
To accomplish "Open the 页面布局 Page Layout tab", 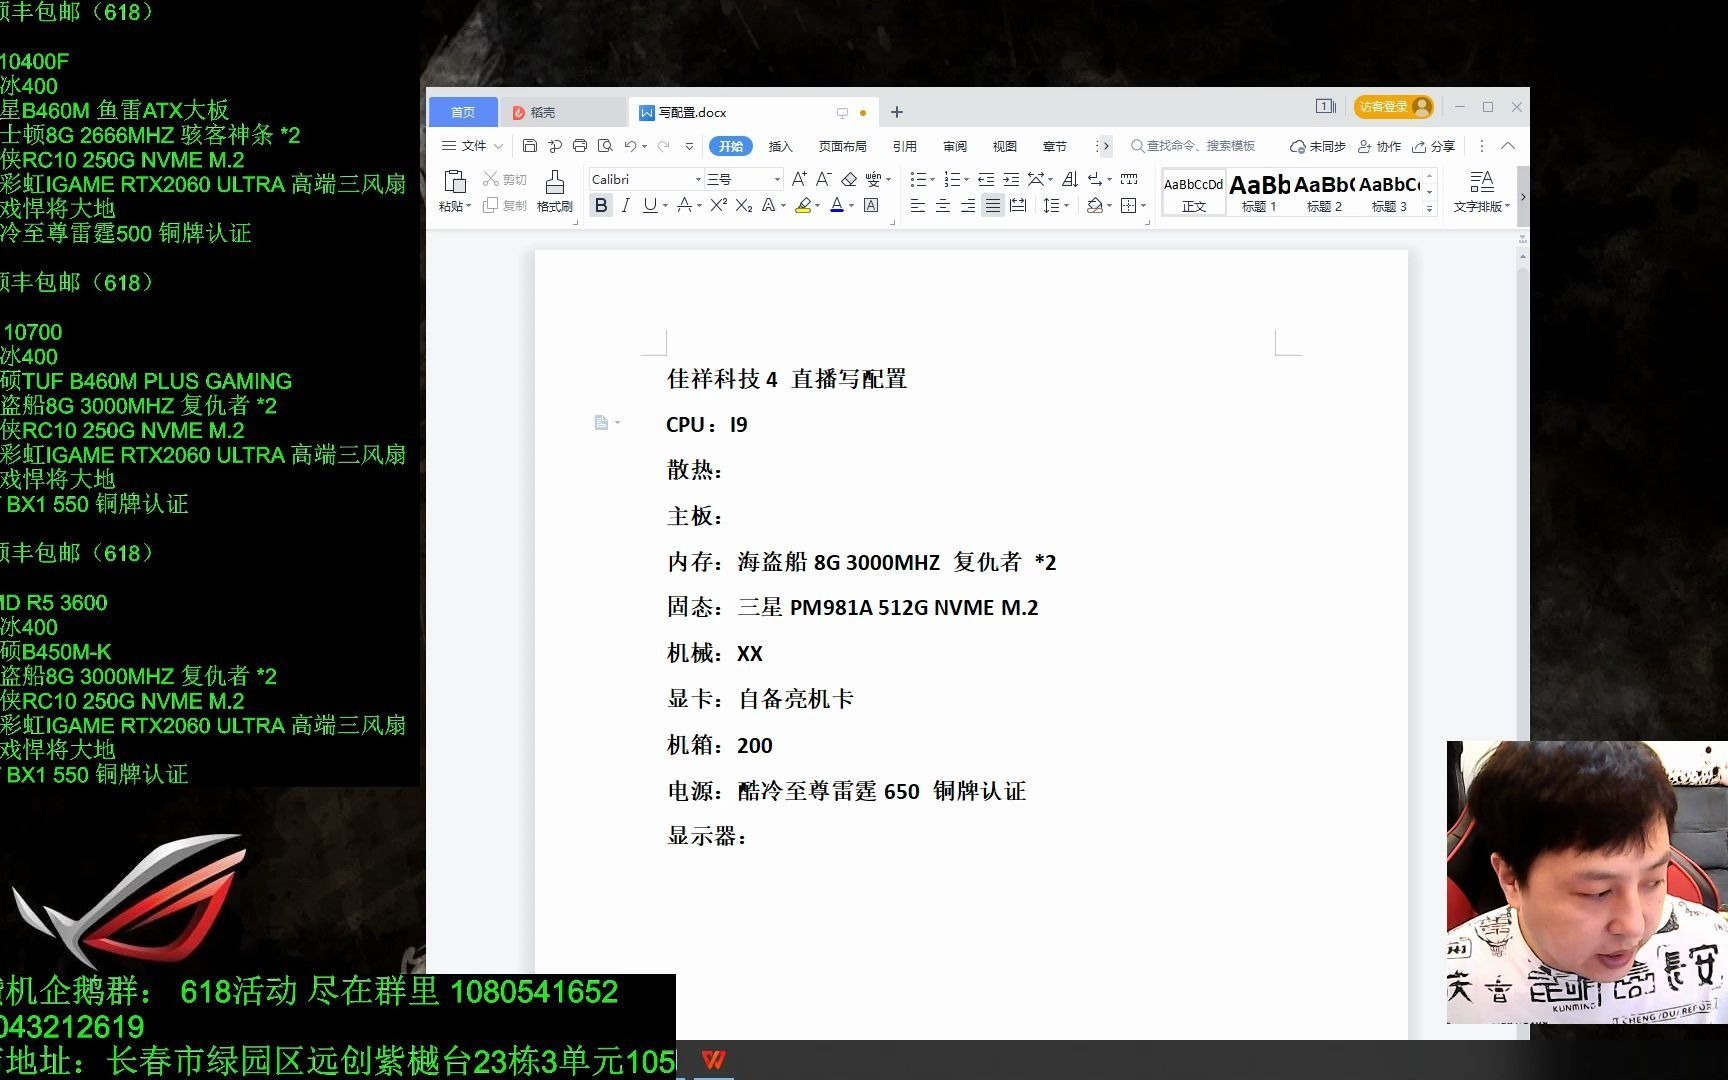I will click(843, 146).
